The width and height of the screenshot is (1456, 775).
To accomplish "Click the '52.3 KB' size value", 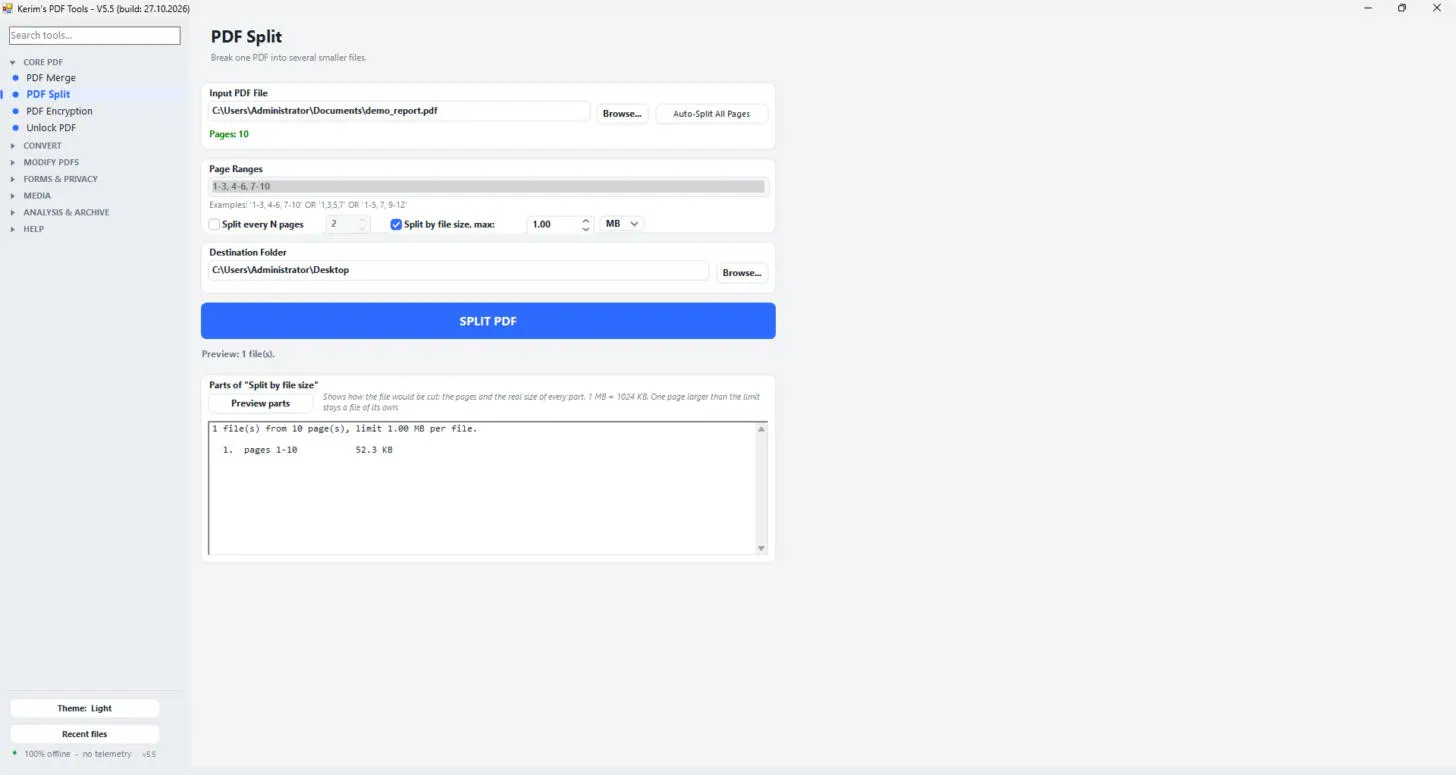I will (x=374, y=450).
